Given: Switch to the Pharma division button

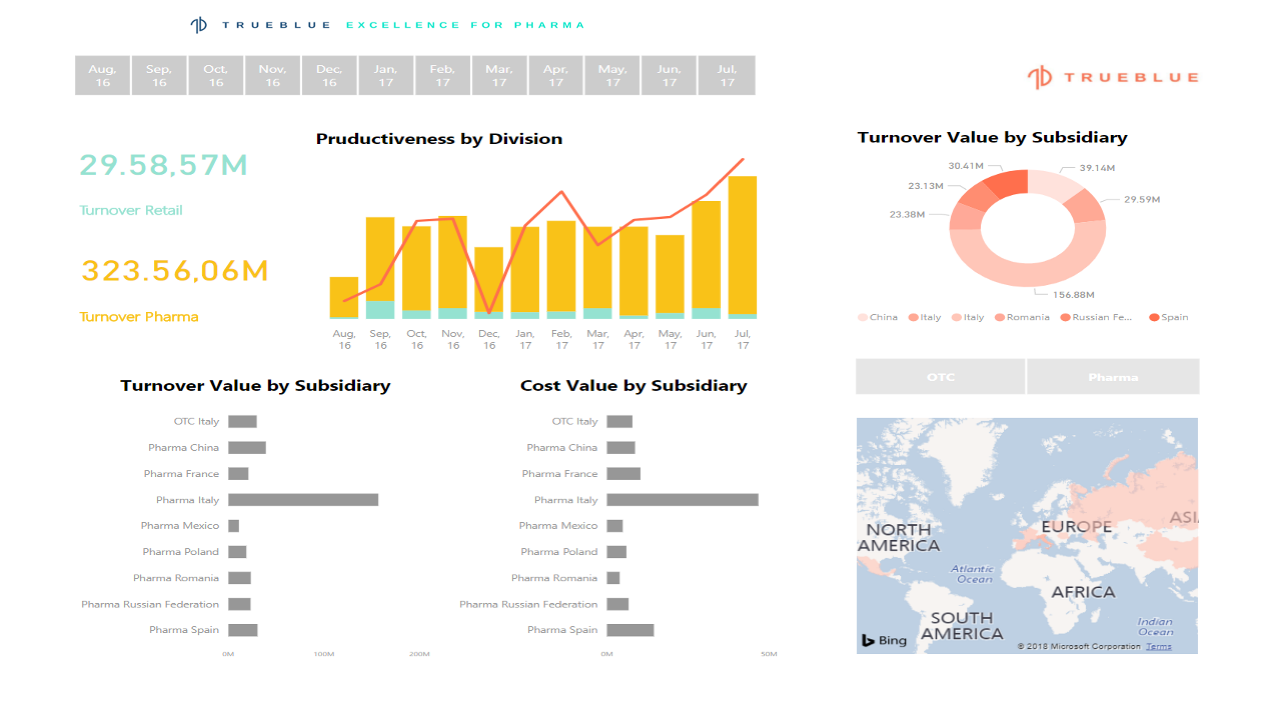Looking at the screenshot, I should tap(1113, 377).
